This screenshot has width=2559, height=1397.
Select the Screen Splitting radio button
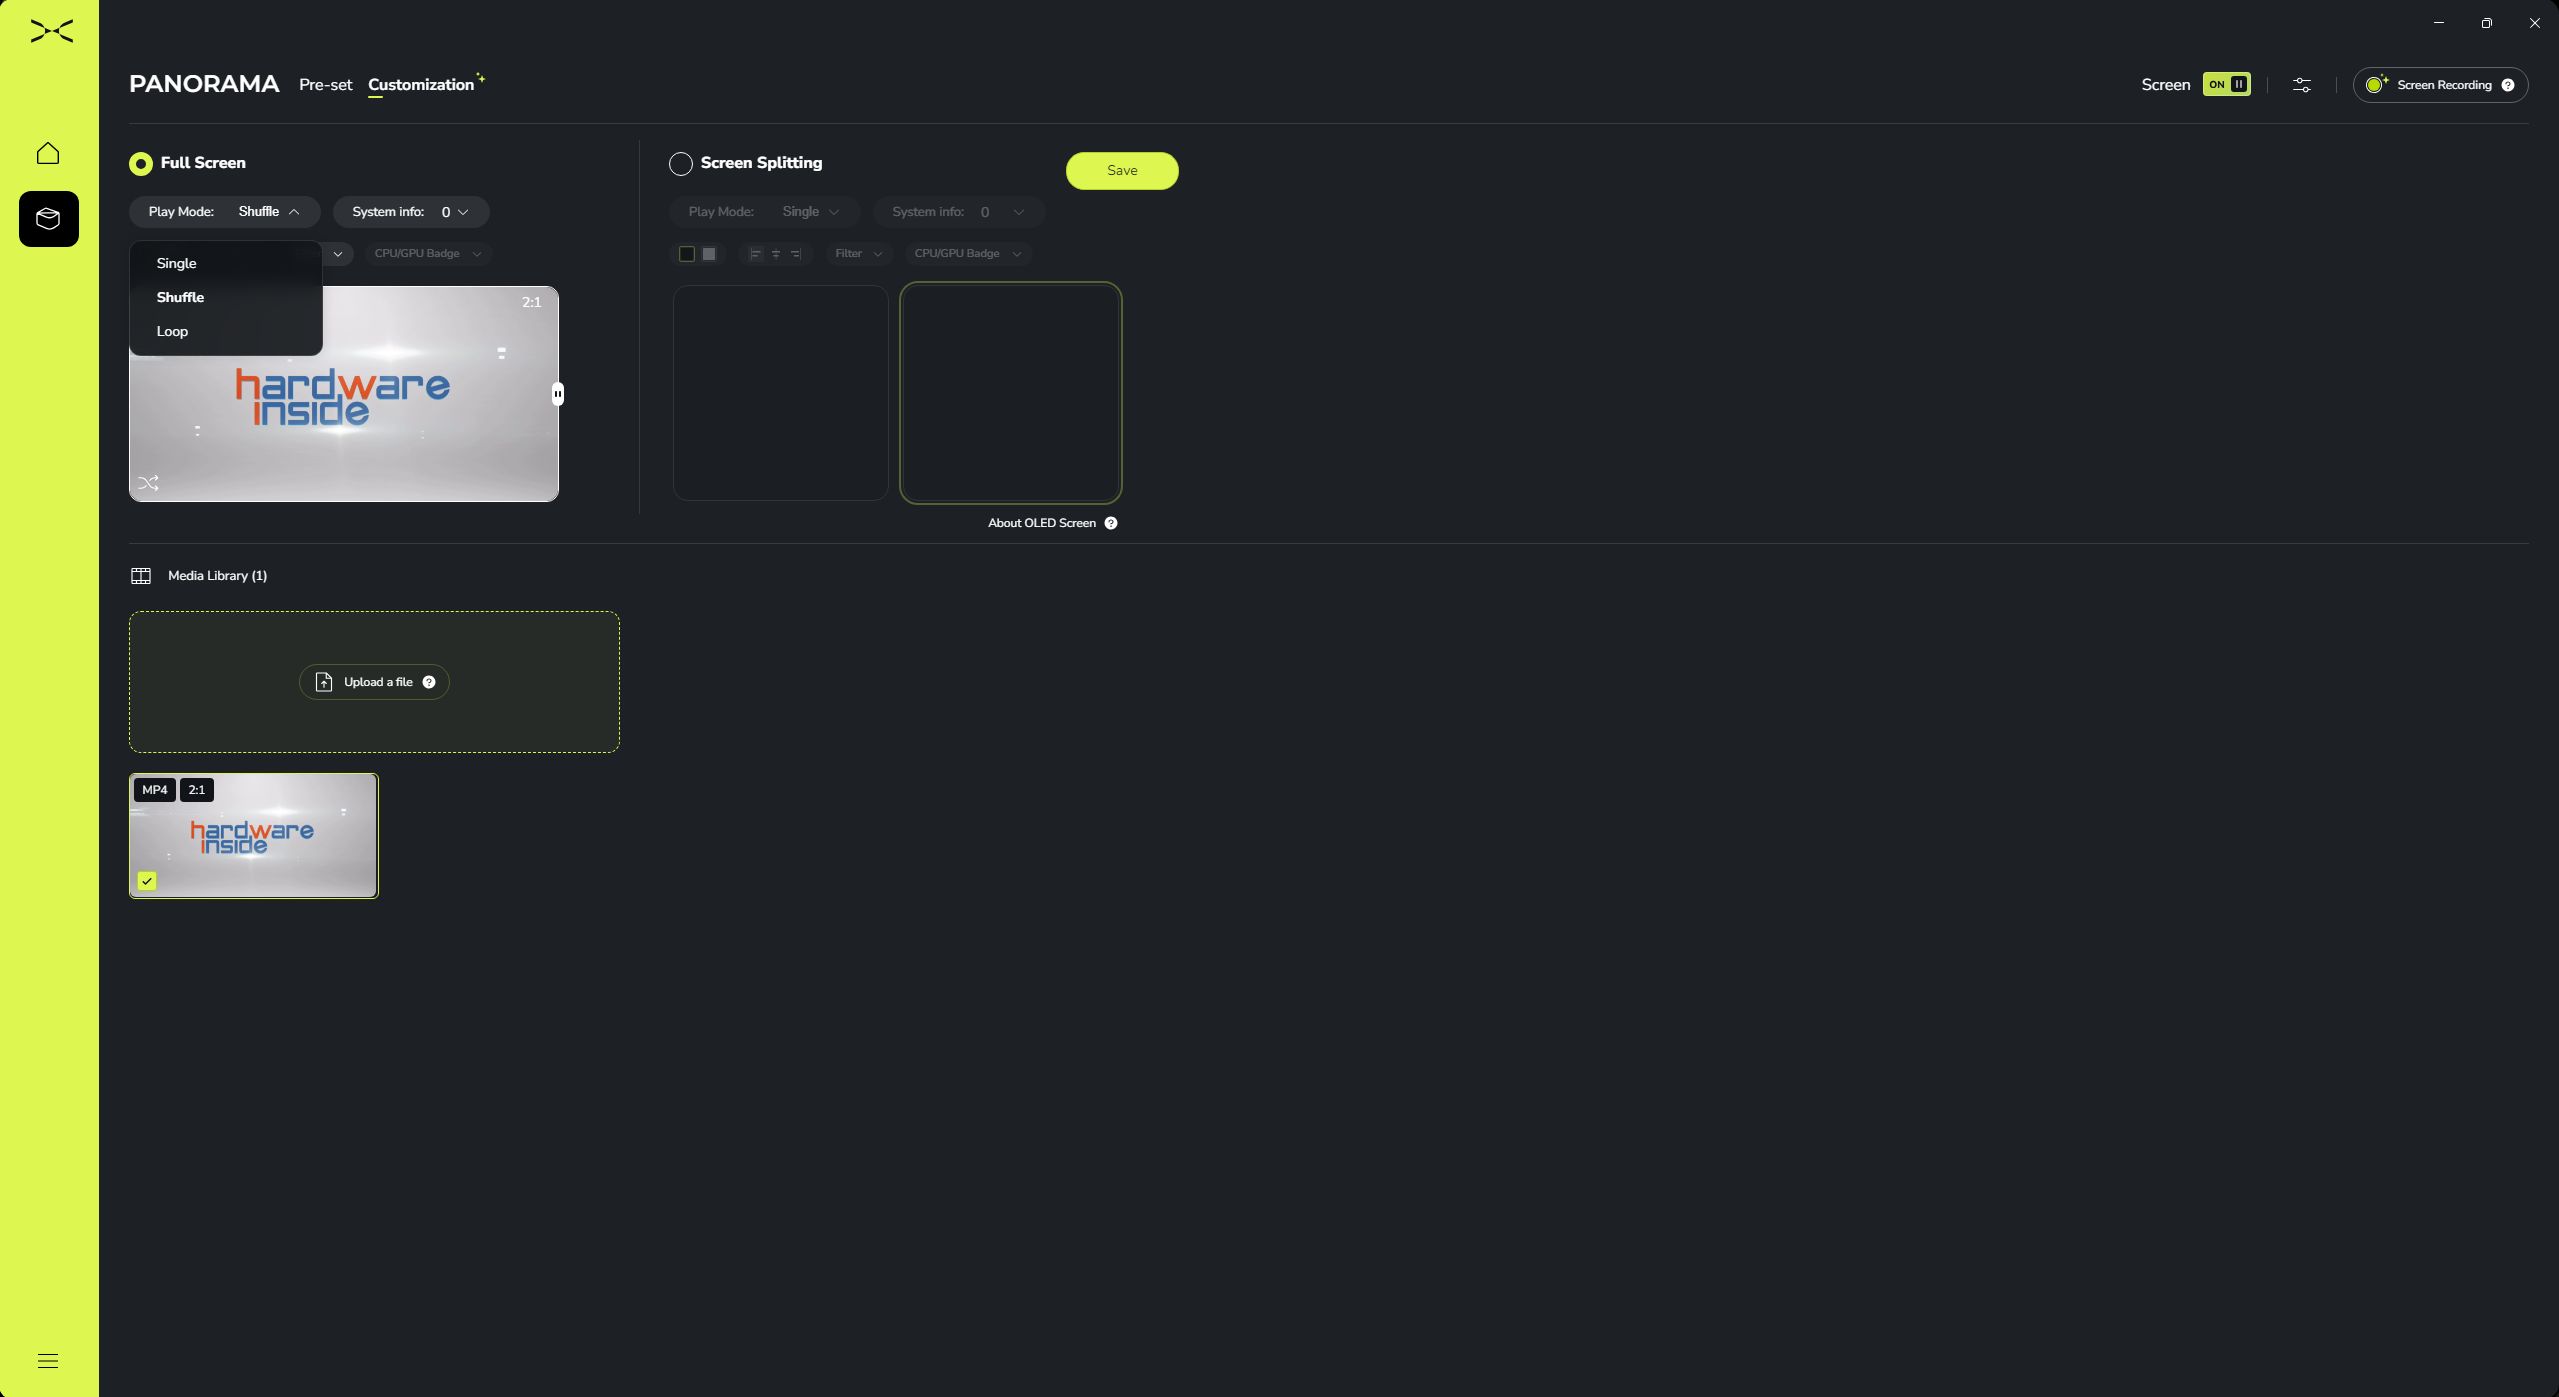pos(681,164)
